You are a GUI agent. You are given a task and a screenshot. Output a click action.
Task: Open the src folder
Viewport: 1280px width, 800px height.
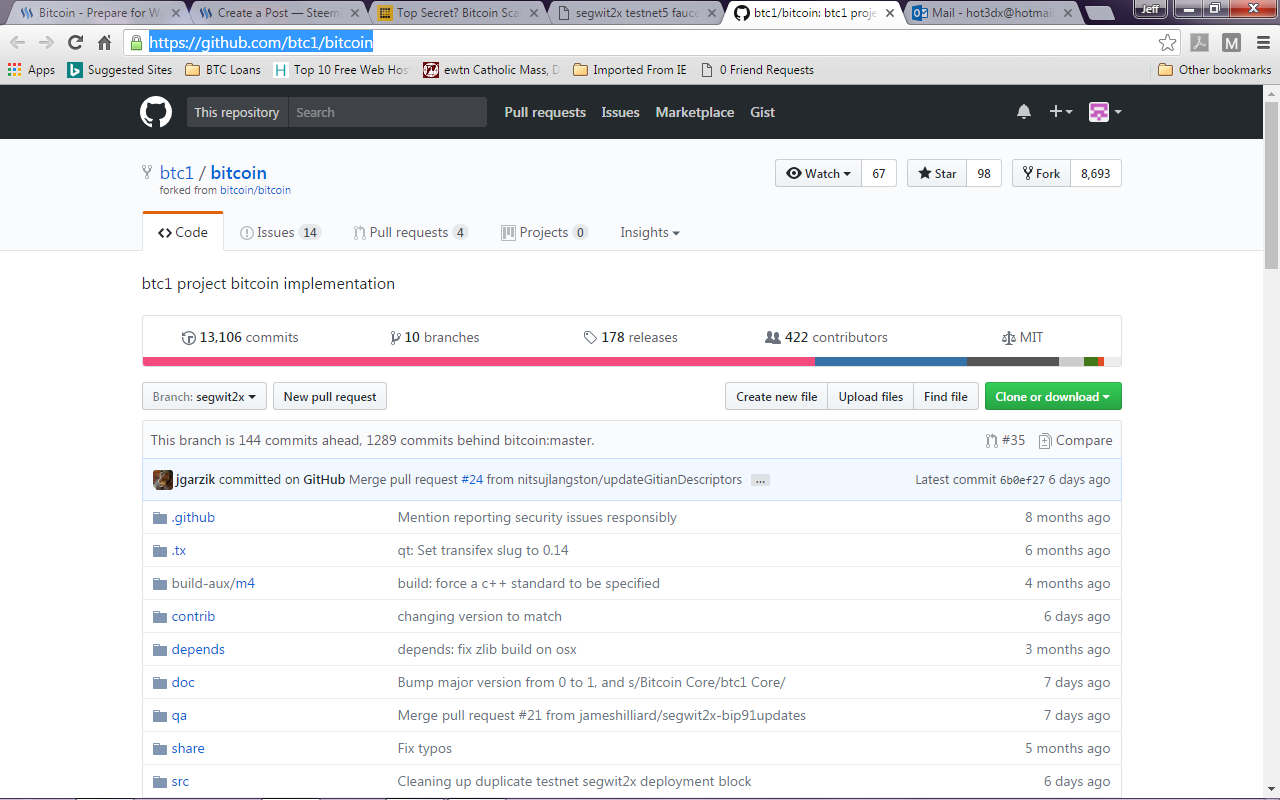[x=180, y=781]
